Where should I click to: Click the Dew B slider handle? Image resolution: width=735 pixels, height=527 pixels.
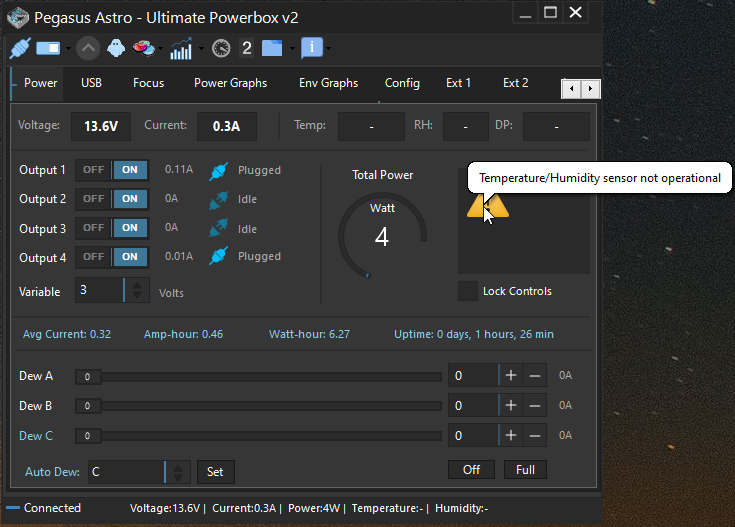click(88, 406)
